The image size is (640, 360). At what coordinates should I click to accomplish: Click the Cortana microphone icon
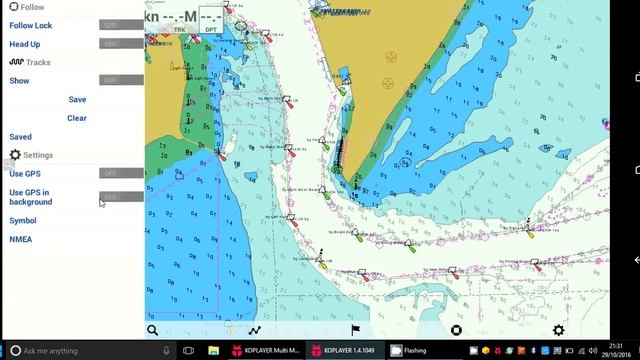[x=166, y=351]
